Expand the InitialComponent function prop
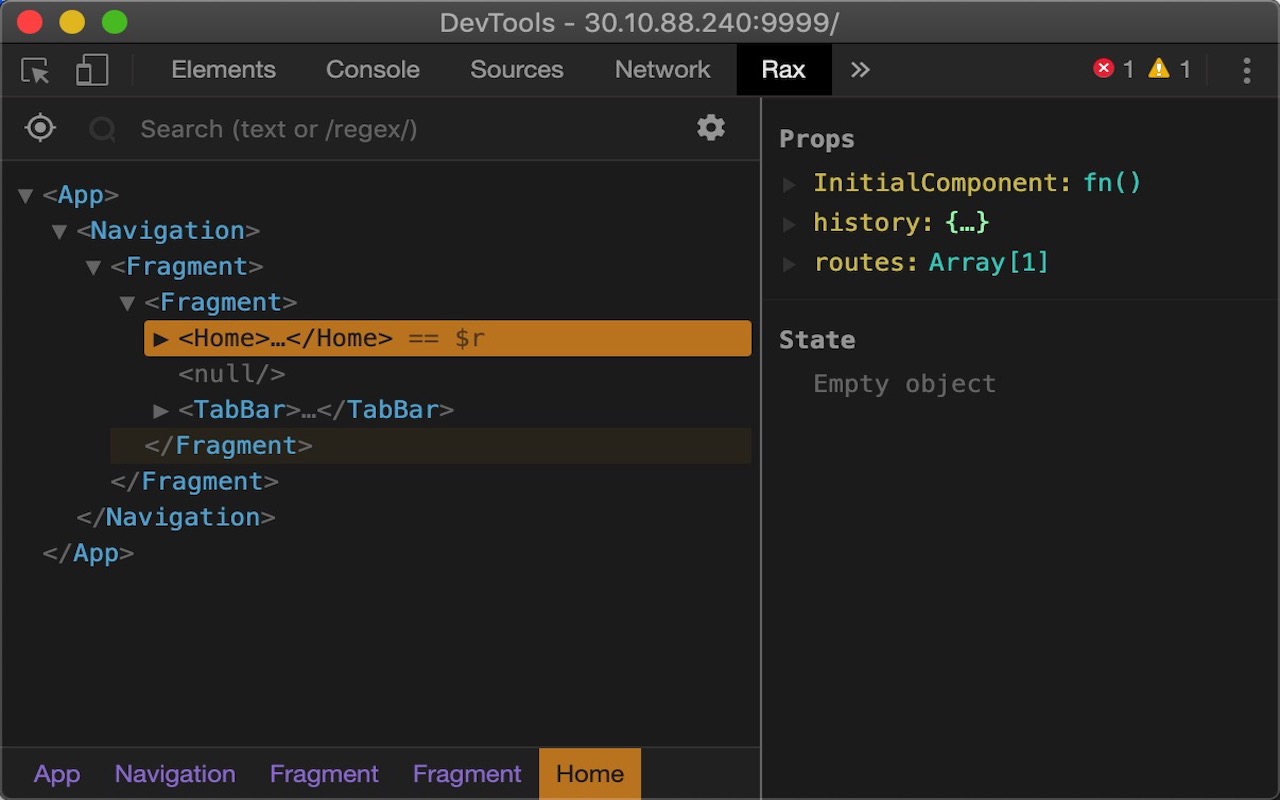 pyautogui.click(x=789, y=183)
